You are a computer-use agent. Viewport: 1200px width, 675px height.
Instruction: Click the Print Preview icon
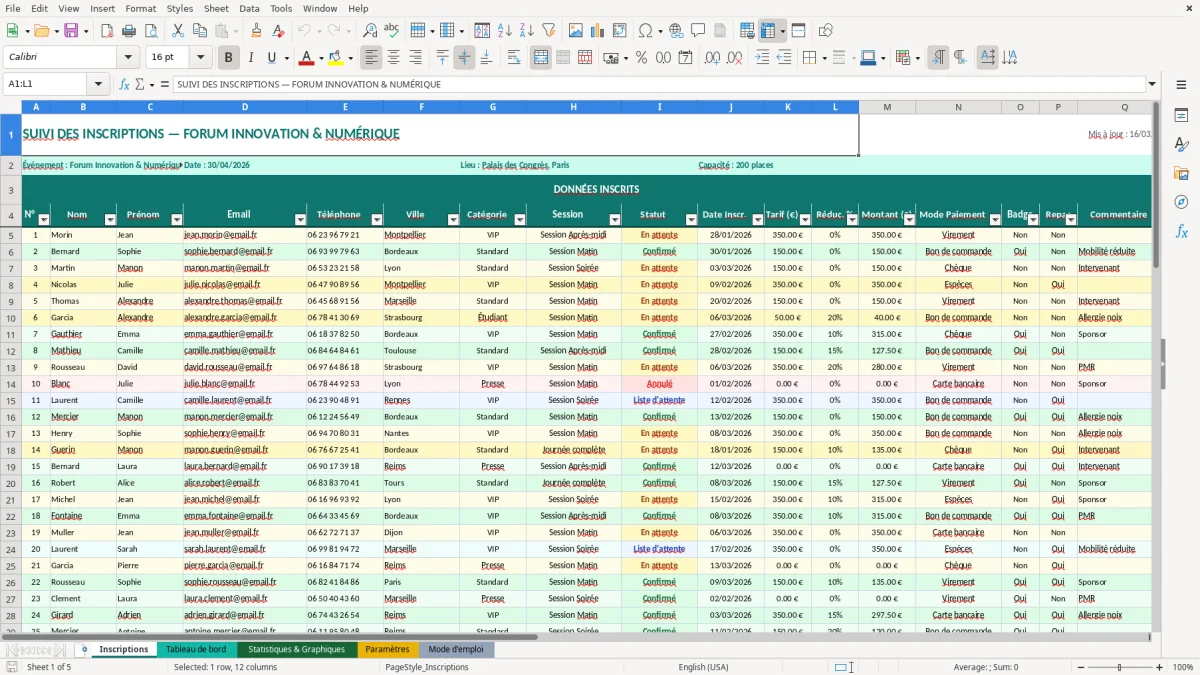[x=151, y=31]
